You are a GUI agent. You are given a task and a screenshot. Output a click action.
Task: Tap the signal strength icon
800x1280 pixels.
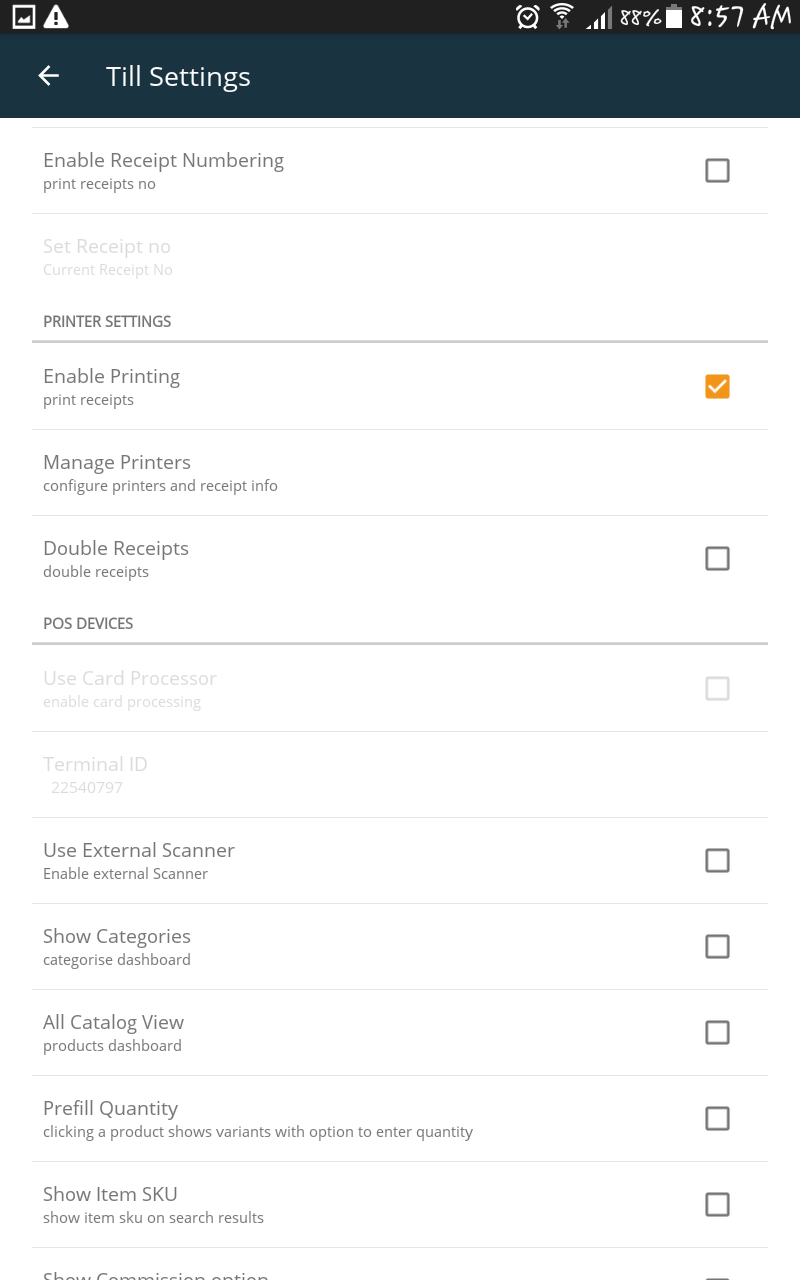pyautogui.click(x=599, y=18)
